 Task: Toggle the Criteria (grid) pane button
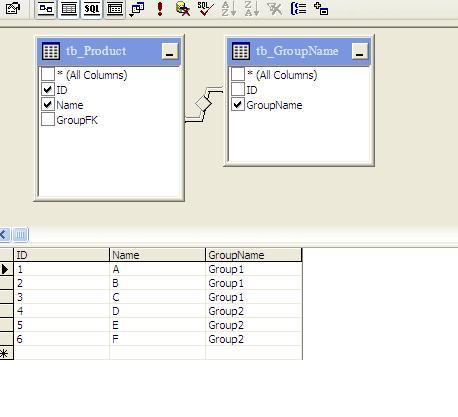click(69, 9)
